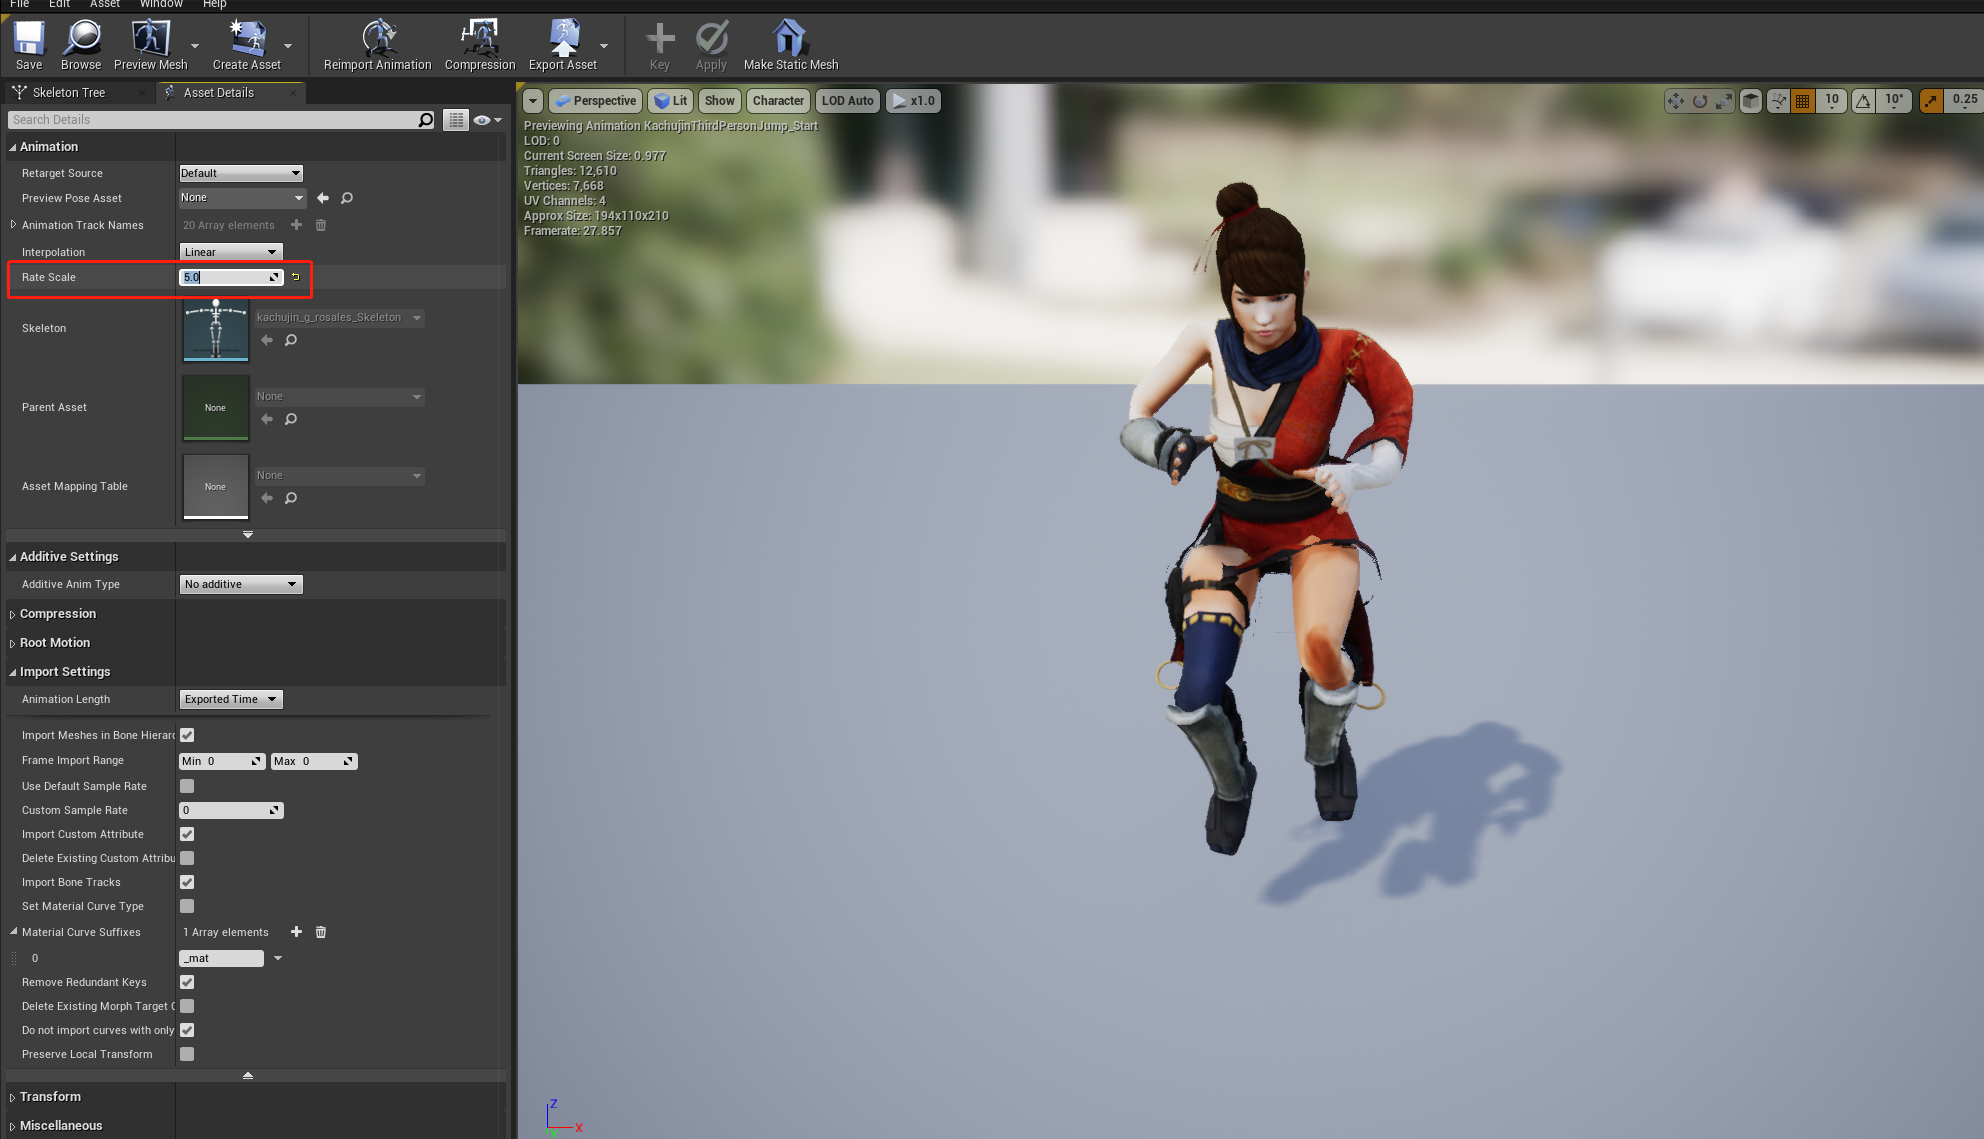
Task: Delete all Material Curve Suffixes with trash icon
Action: click(x=321, y=932)
